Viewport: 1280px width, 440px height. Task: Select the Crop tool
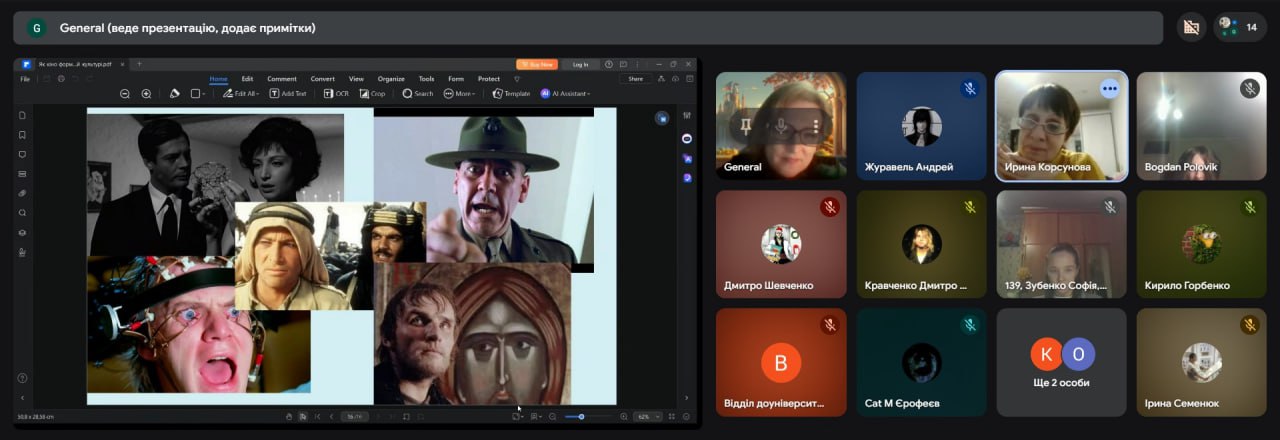(372, 94)
